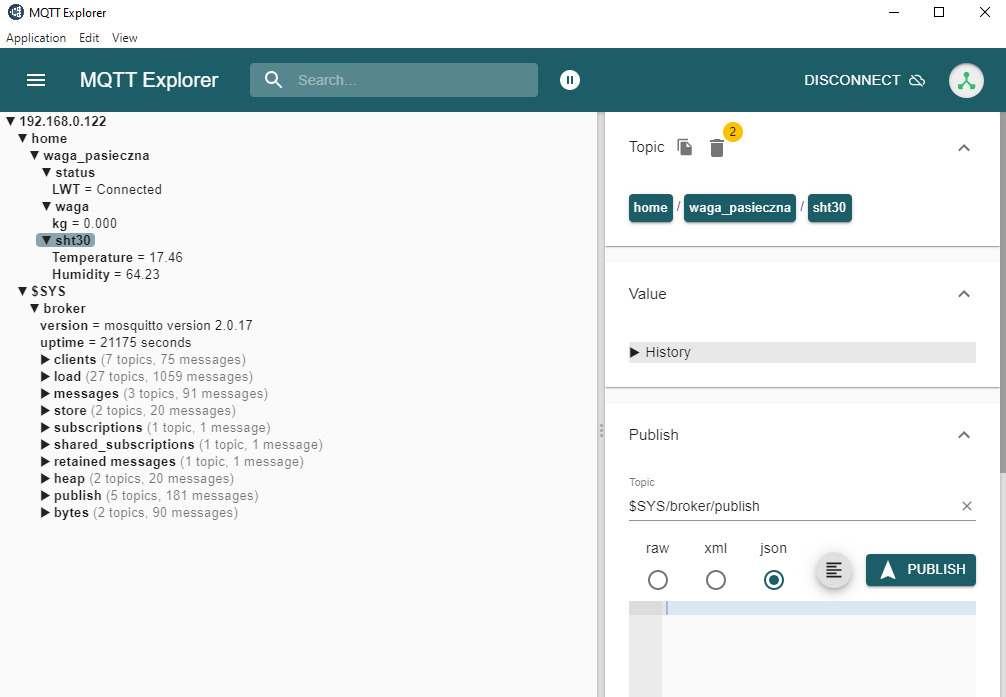Collapse the Publish panel chevron
Viewport: 1006px width, 697px height.
coord(964,435)
